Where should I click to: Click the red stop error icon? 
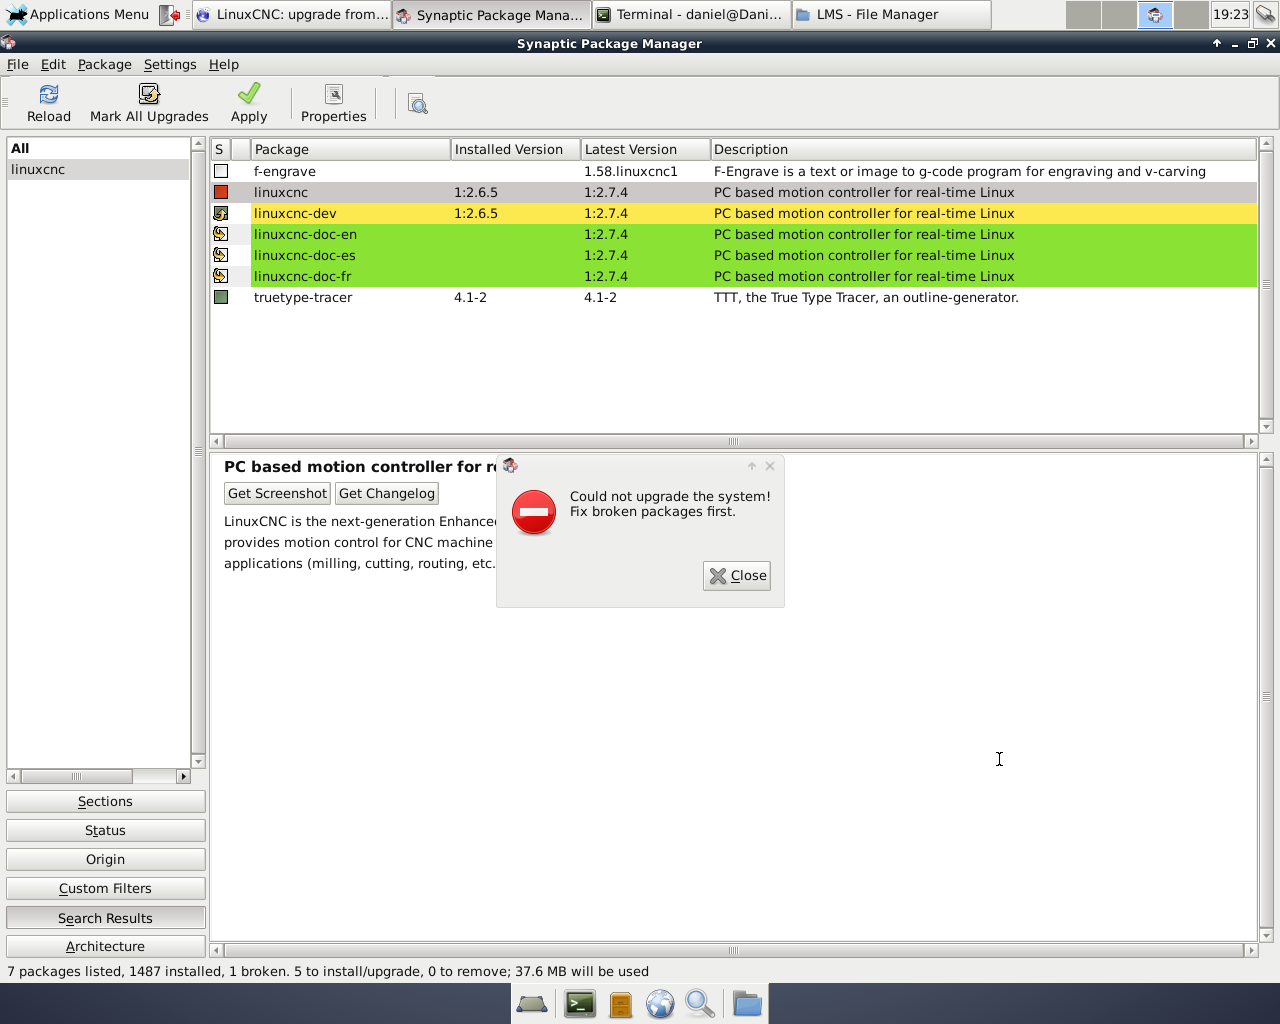coord(534,512)
